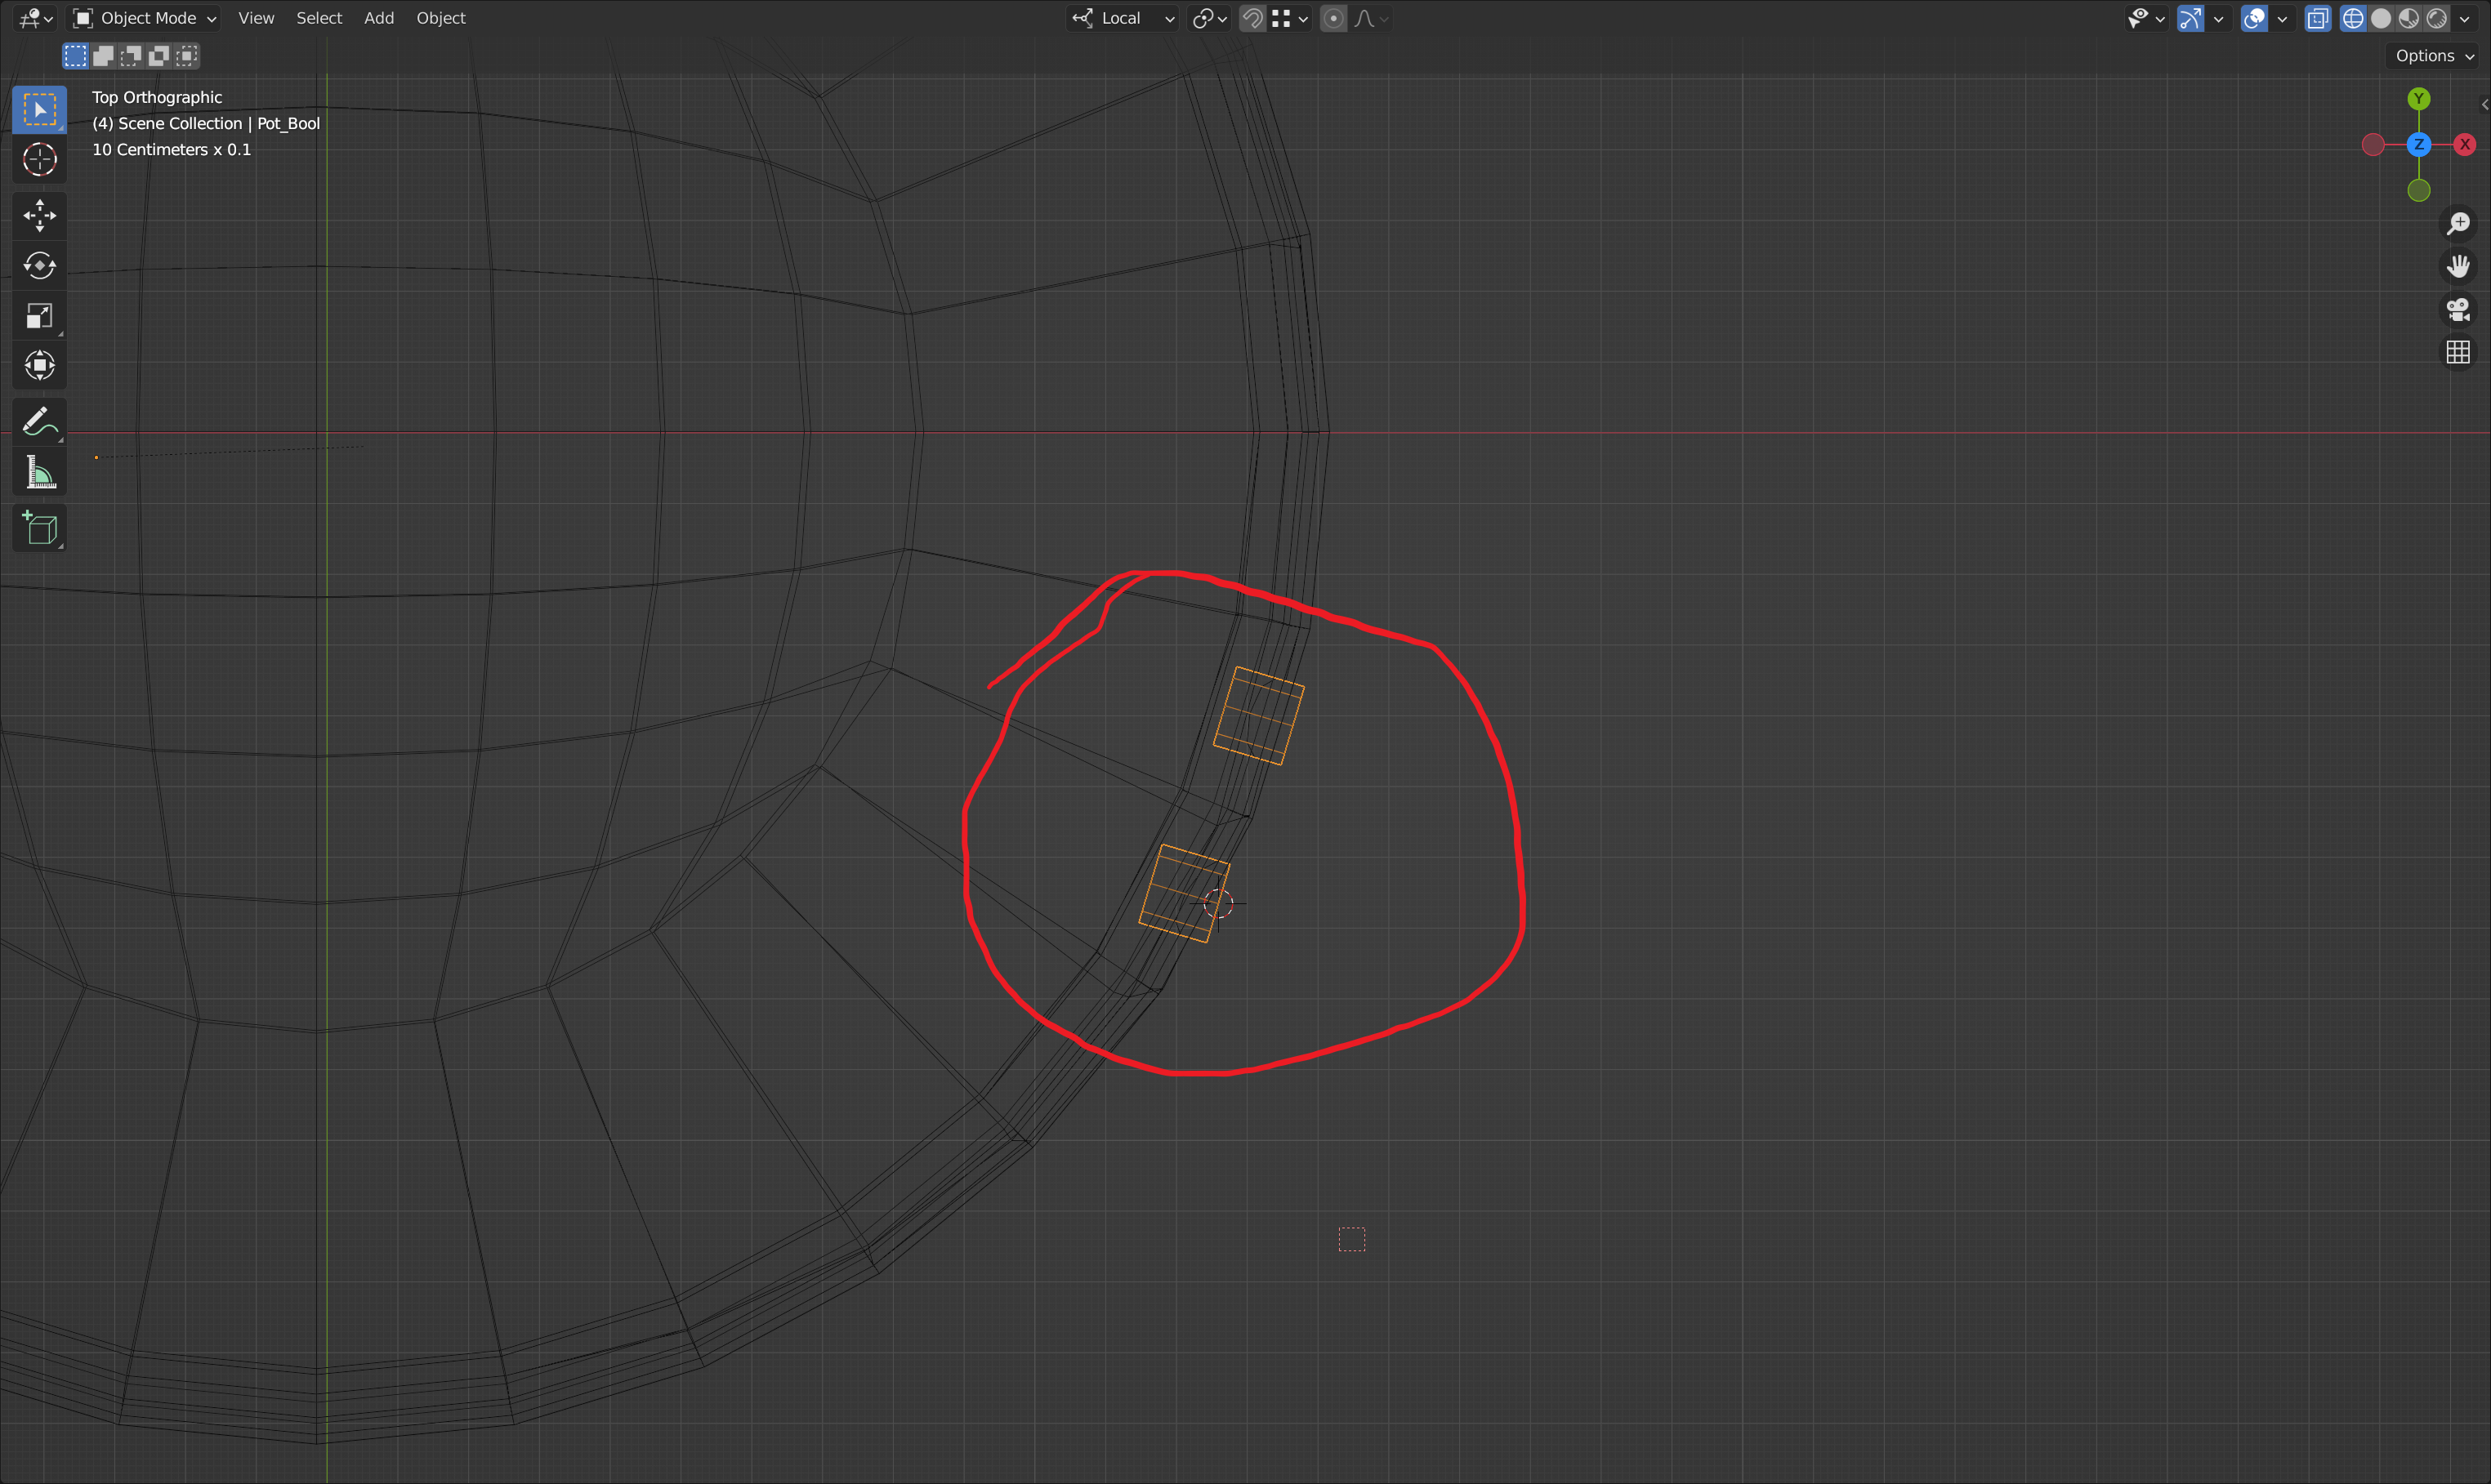Open the Local transform orientation dropdown
2491x1484 pixels.
point(1123,18)
